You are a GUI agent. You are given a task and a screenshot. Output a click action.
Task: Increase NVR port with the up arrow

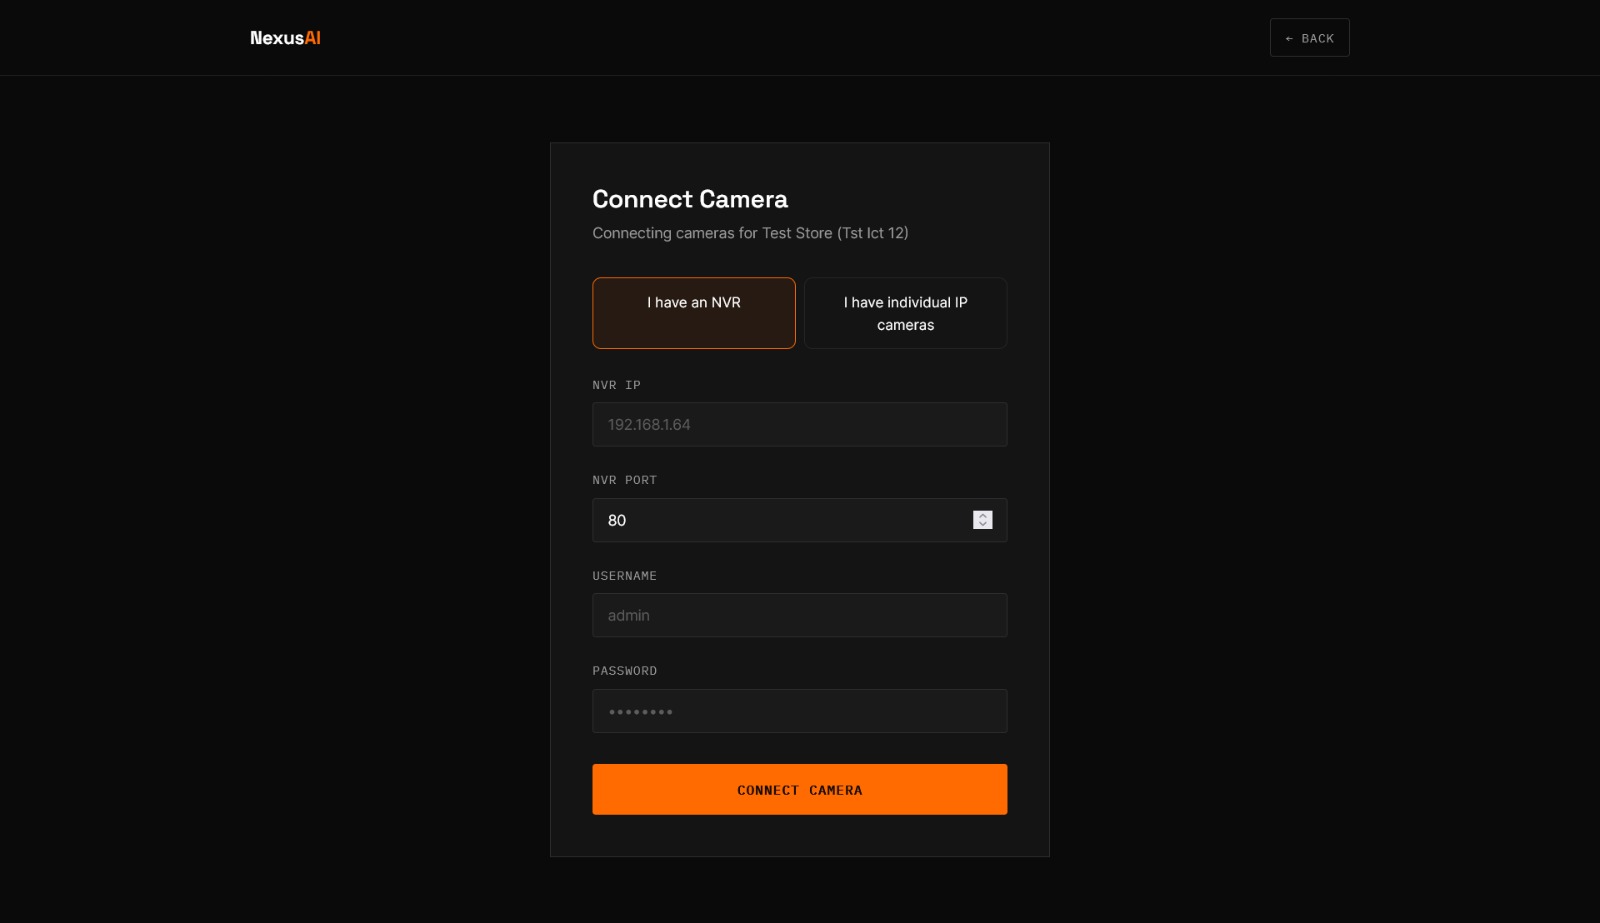983,516
